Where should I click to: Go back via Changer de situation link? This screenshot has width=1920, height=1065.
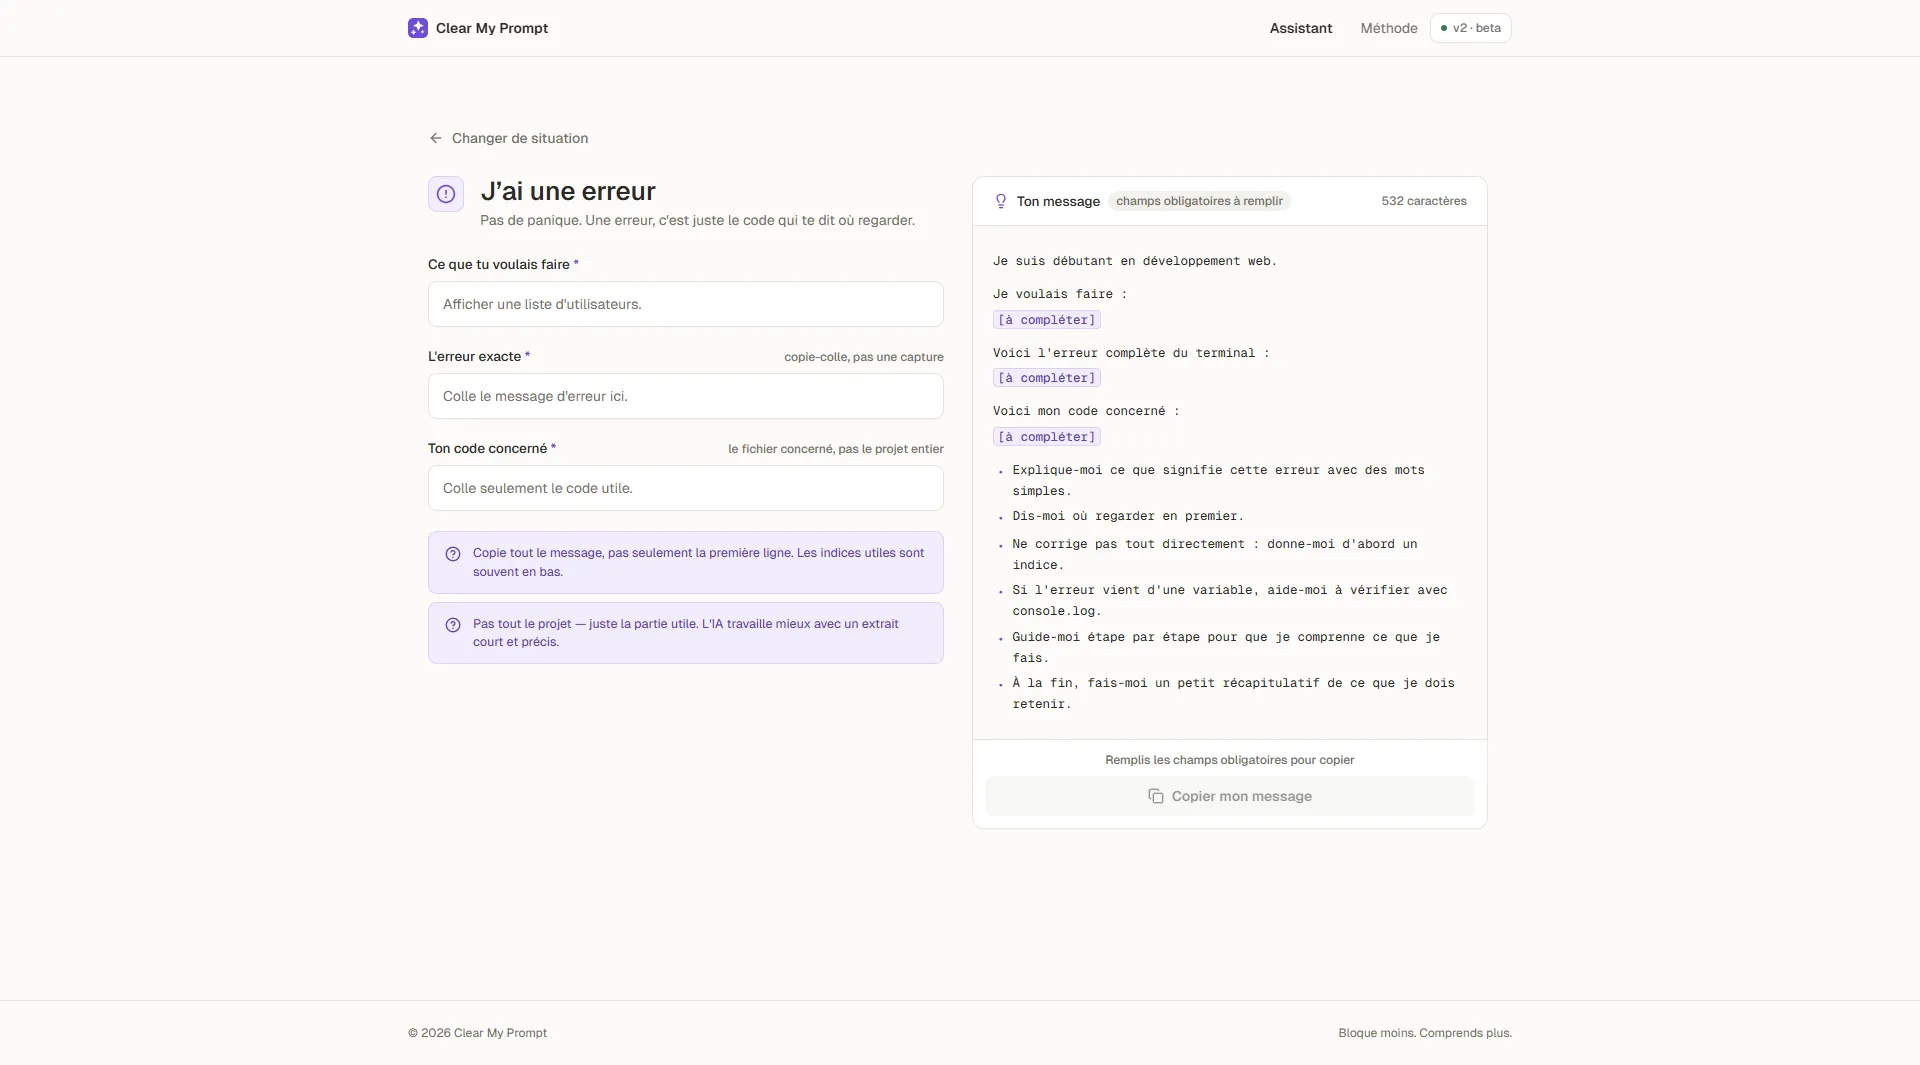pos(509,138)
